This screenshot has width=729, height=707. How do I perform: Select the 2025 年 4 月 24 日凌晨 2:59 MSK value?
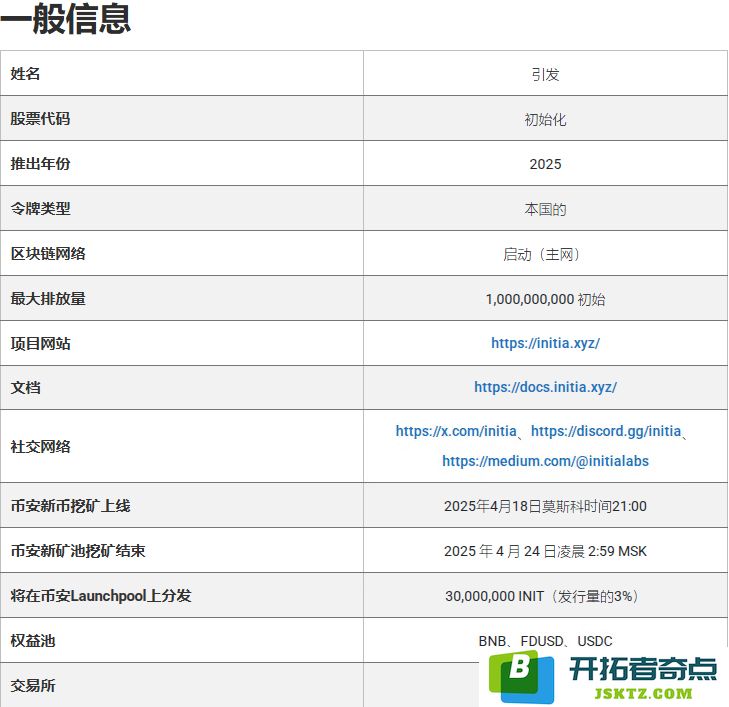click(545, 551)
